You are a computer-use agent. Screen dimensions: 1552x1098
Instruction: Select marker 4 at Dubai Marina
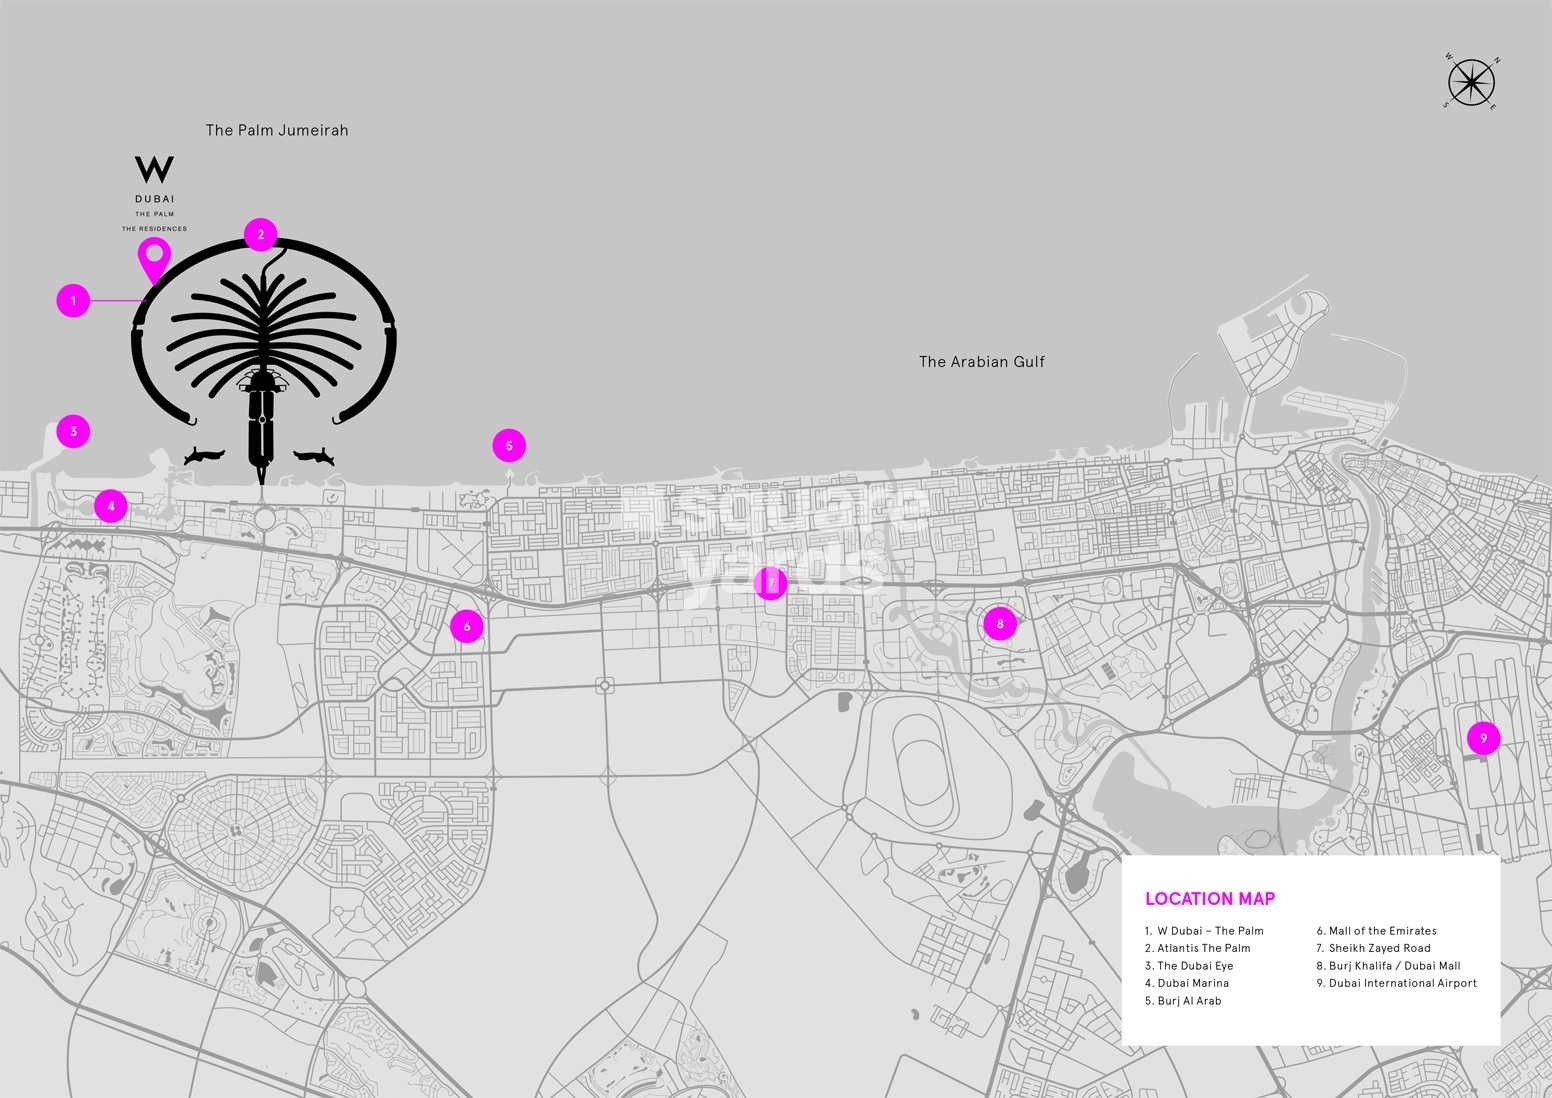pyautogui.click(x=110, y=505)
